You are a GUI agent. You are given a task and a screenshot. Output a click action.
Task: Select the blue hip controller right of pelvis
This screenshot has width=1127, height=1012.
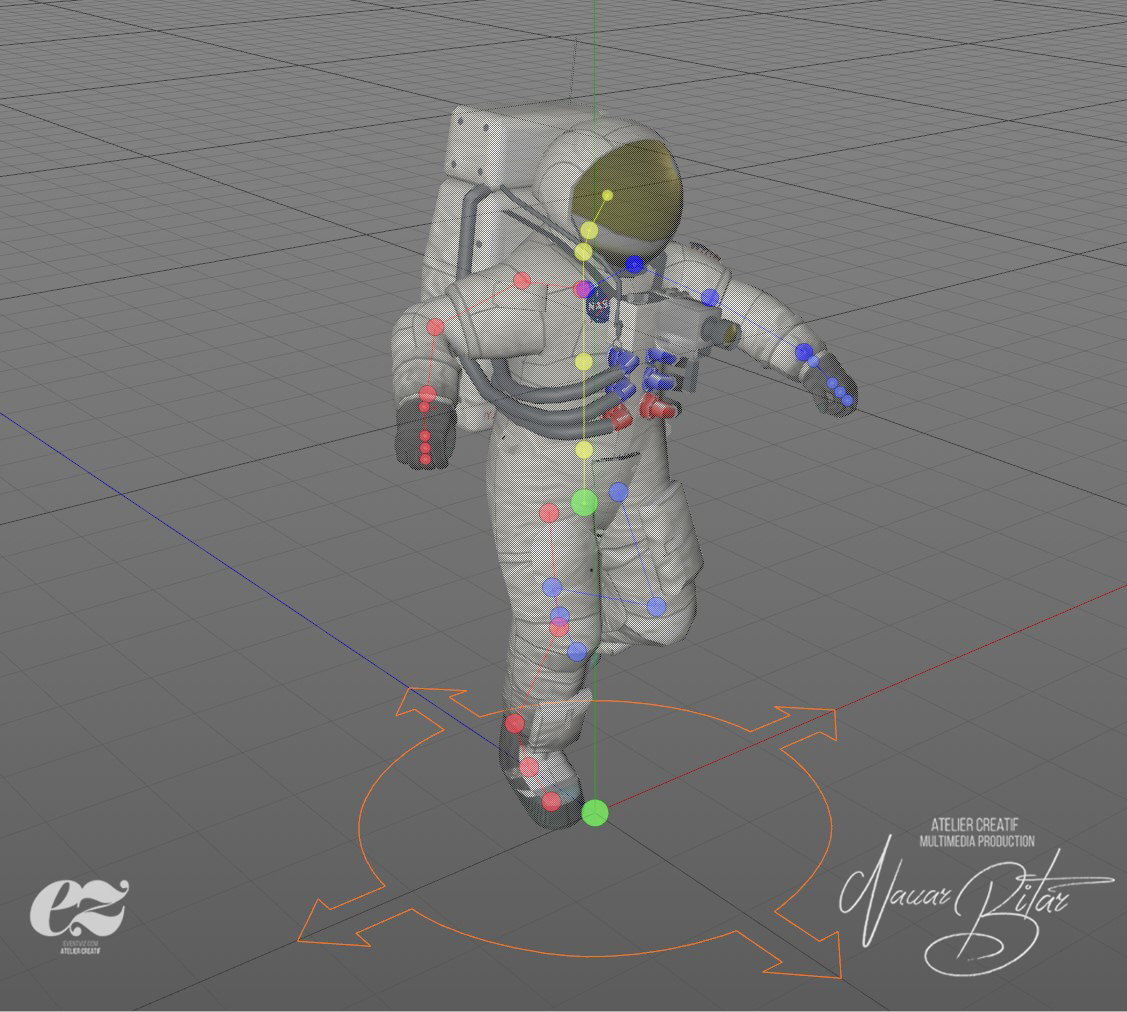[618, 492]
